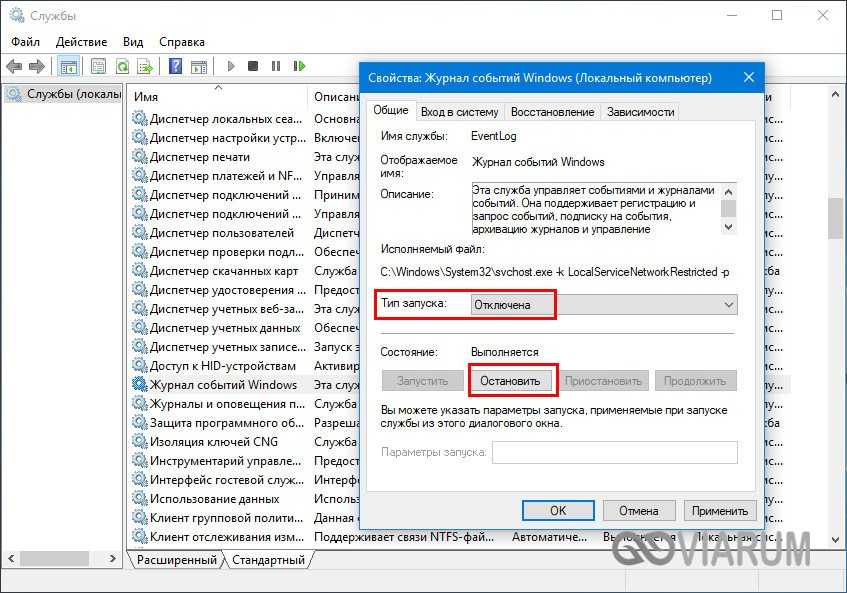Switch to the Восстановление tab
The width and height of the screenshot is (847, 593).
point(553,112)
